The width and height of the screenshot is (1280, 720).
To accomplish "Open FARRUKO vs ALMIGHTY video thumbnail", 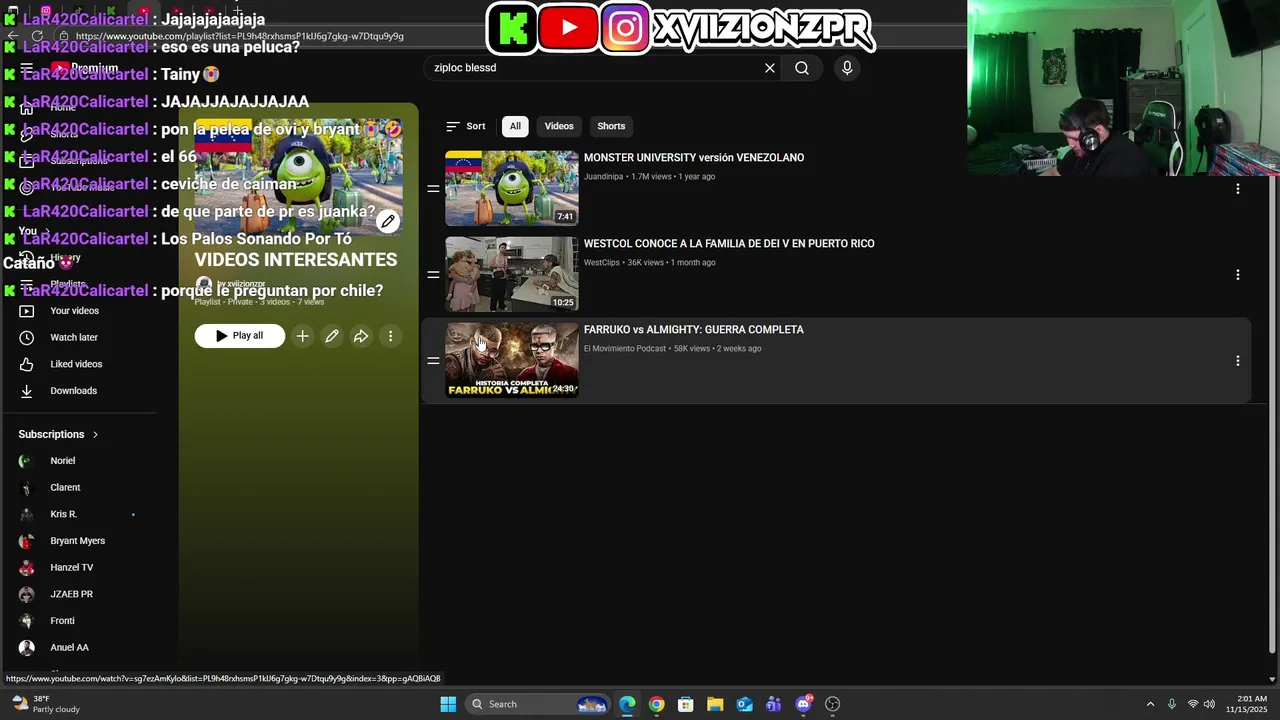I will pyautogui.click(x=512, y=360).
